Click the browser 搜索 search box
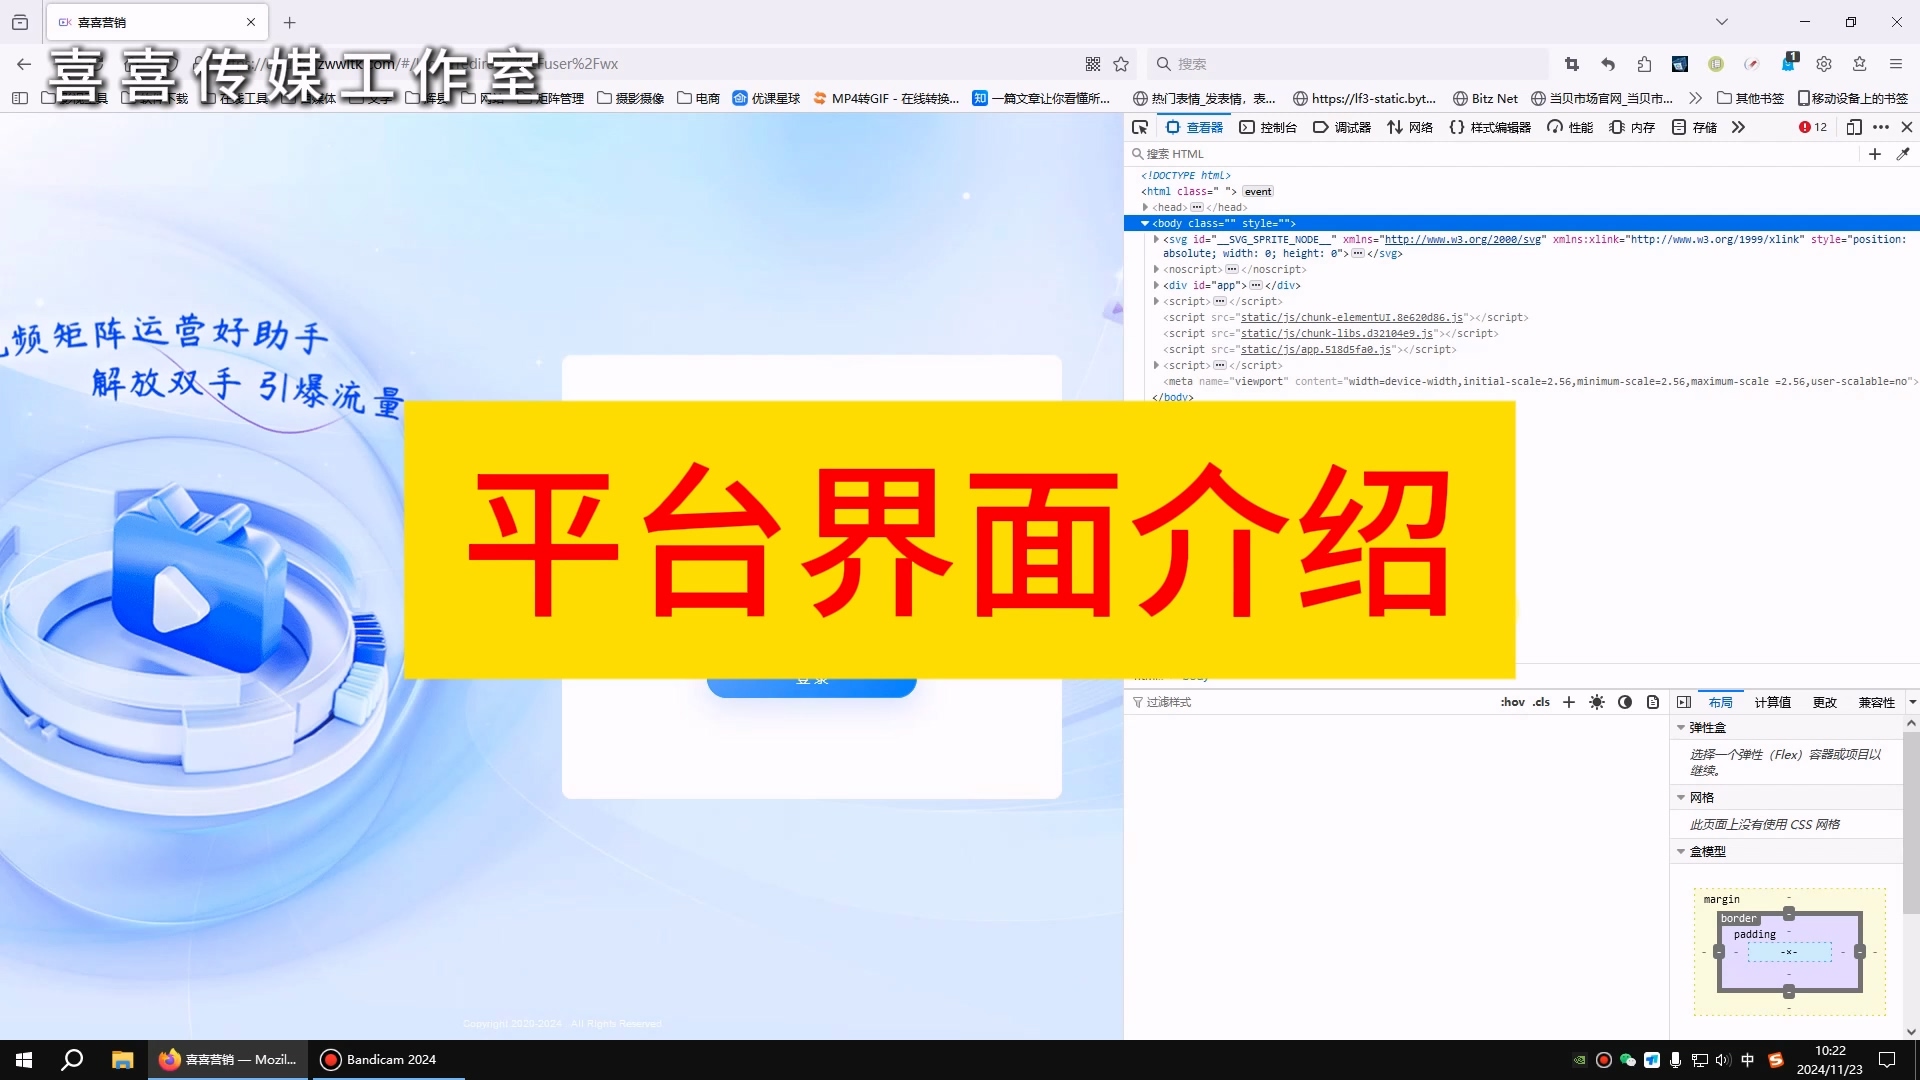Image resolution: width=1920 pixels, height=1080 pixels. click(1347, 64)
